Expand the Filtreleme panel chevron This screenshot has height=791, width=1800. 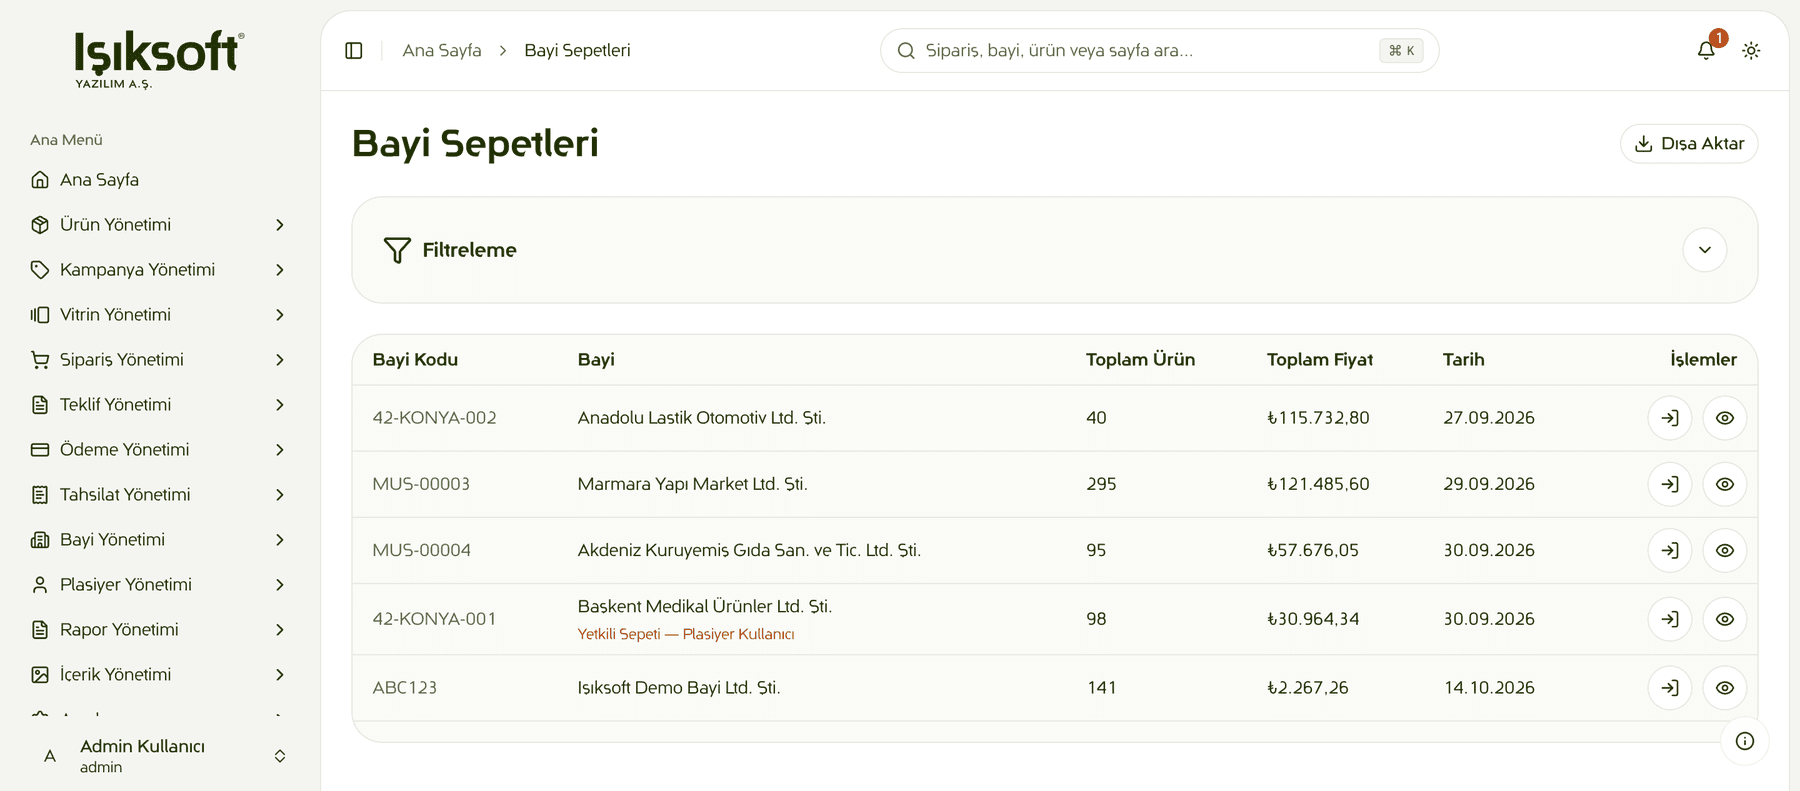point(1705,250)
